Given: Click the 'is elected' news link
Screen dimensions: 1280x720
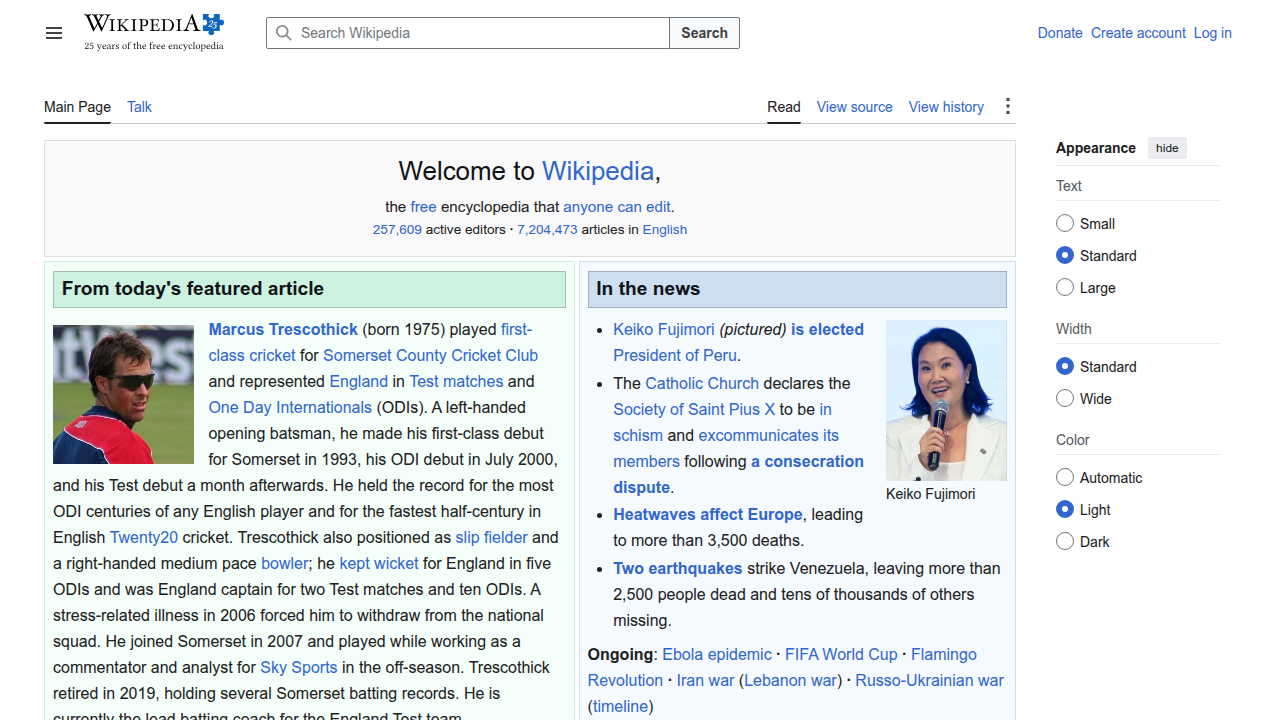Looking at the screenshot, I should [827, 329].
